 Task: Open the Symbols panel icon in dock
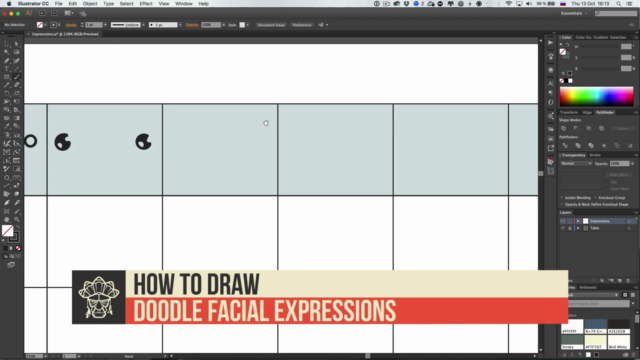(551, 56)
